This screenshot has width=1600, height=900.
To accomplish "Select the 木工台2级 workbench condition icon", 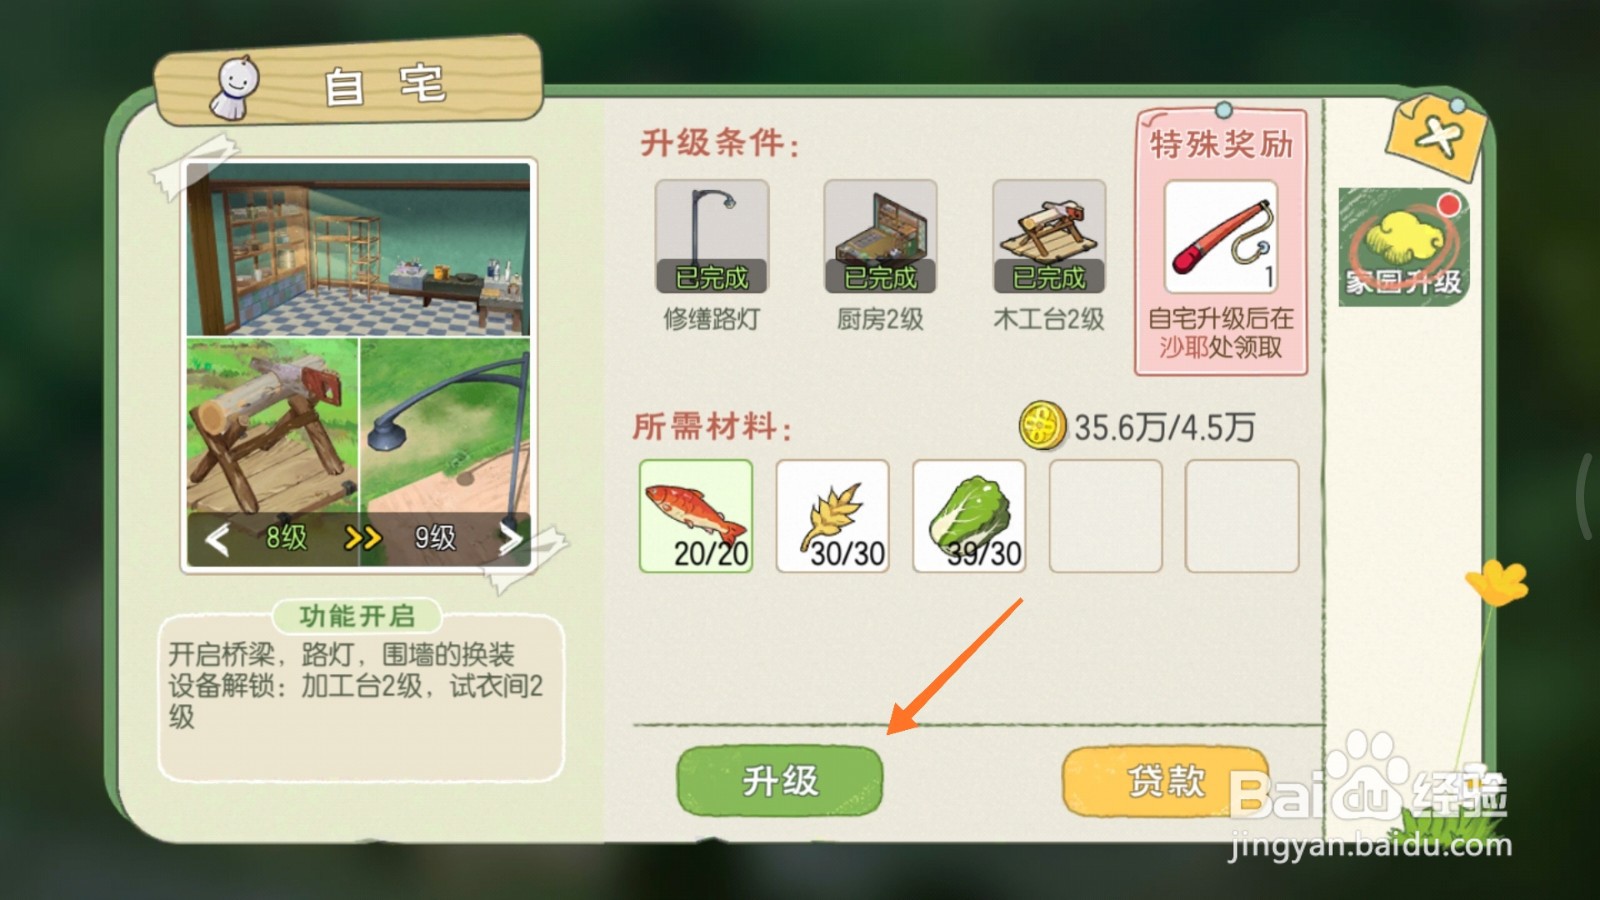I will [1049, 236].
